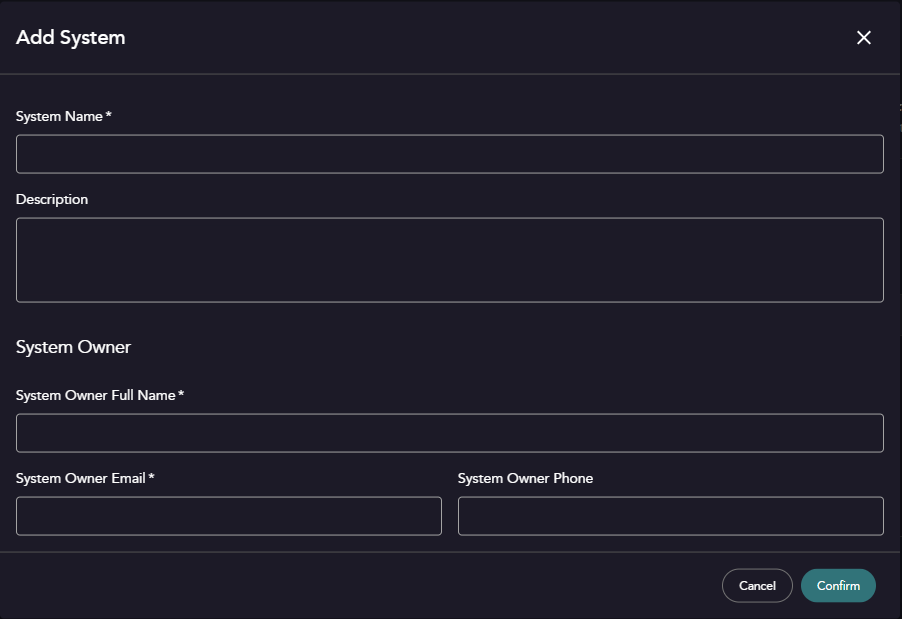Click the Description label
The height and width of the screenshot is (619, 902).
pyautogui.click(x=51, y=199)
